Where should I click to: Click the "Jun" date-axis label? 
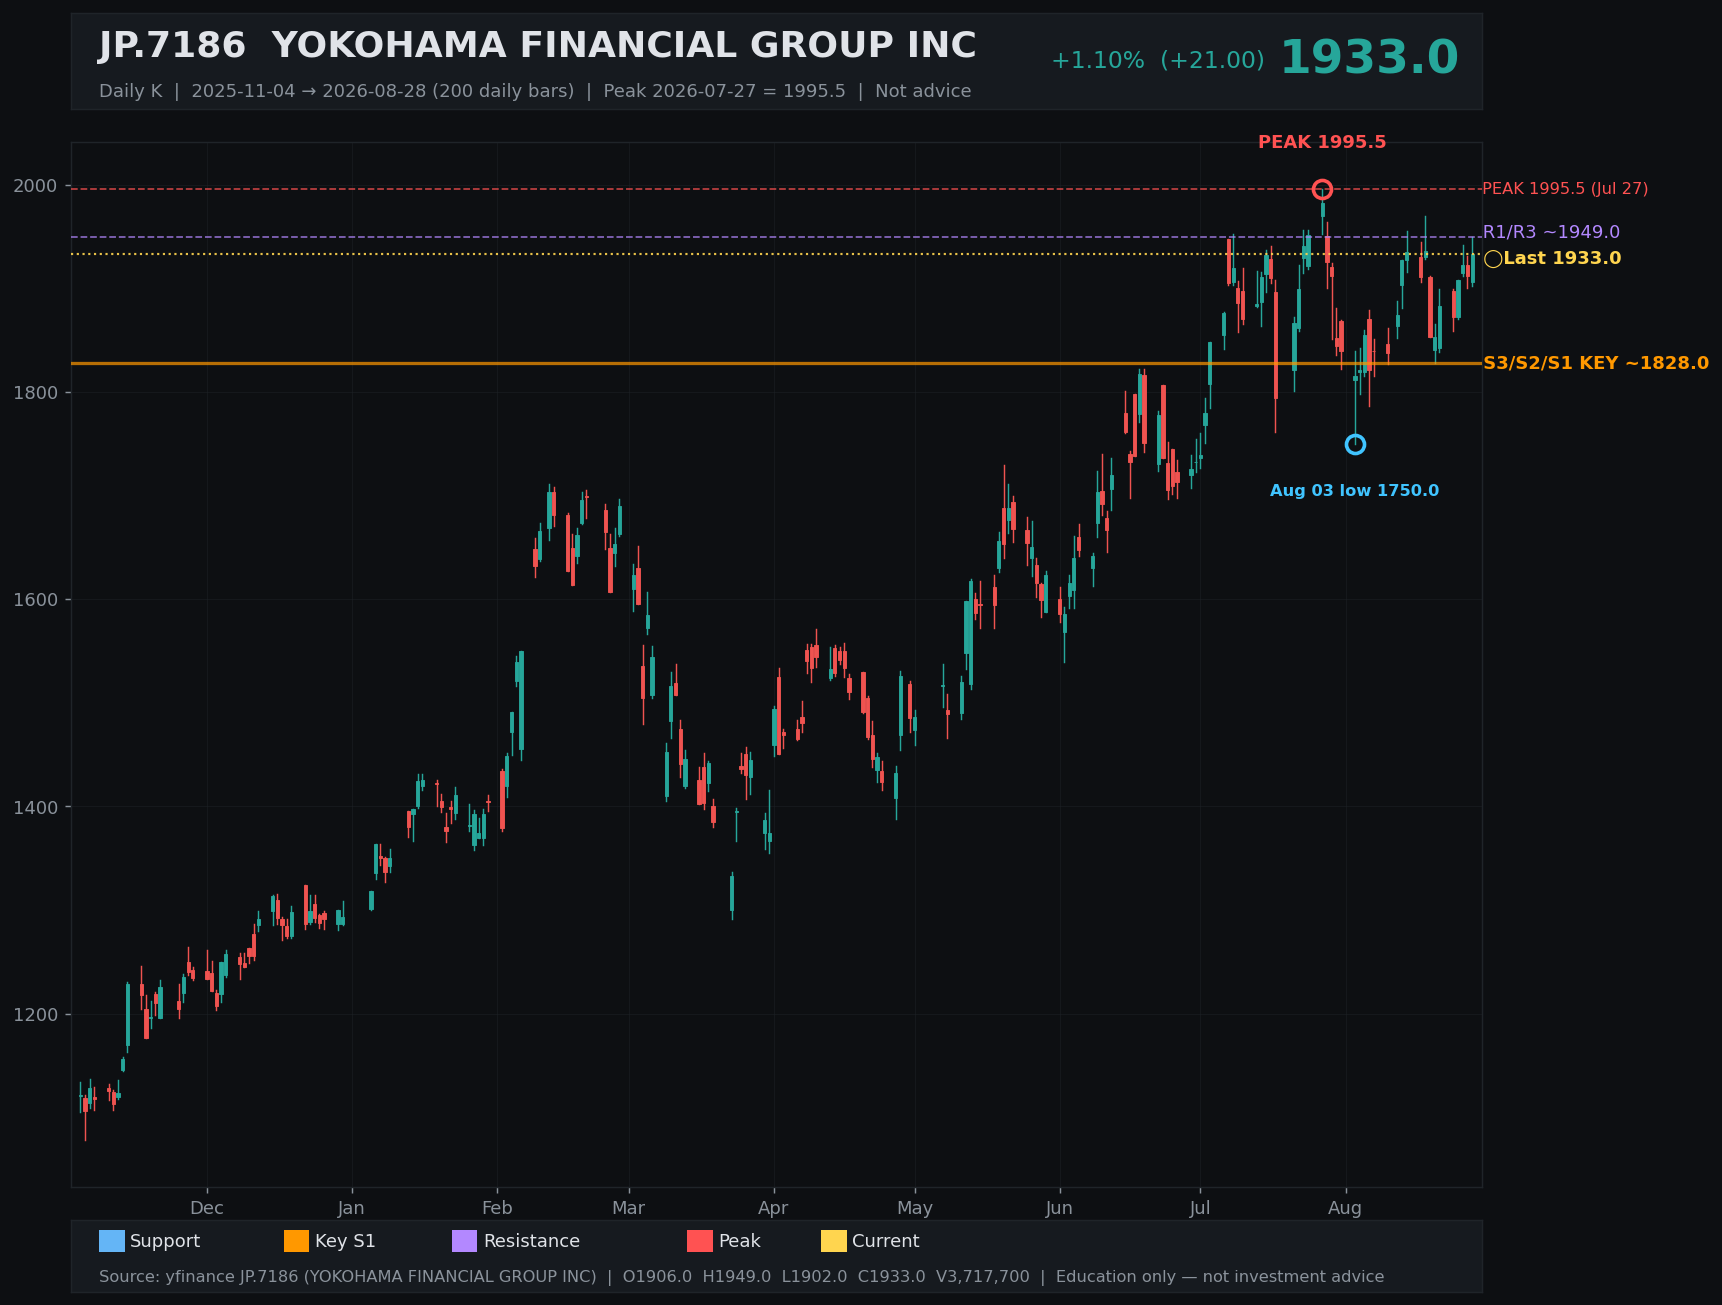1059,1208
